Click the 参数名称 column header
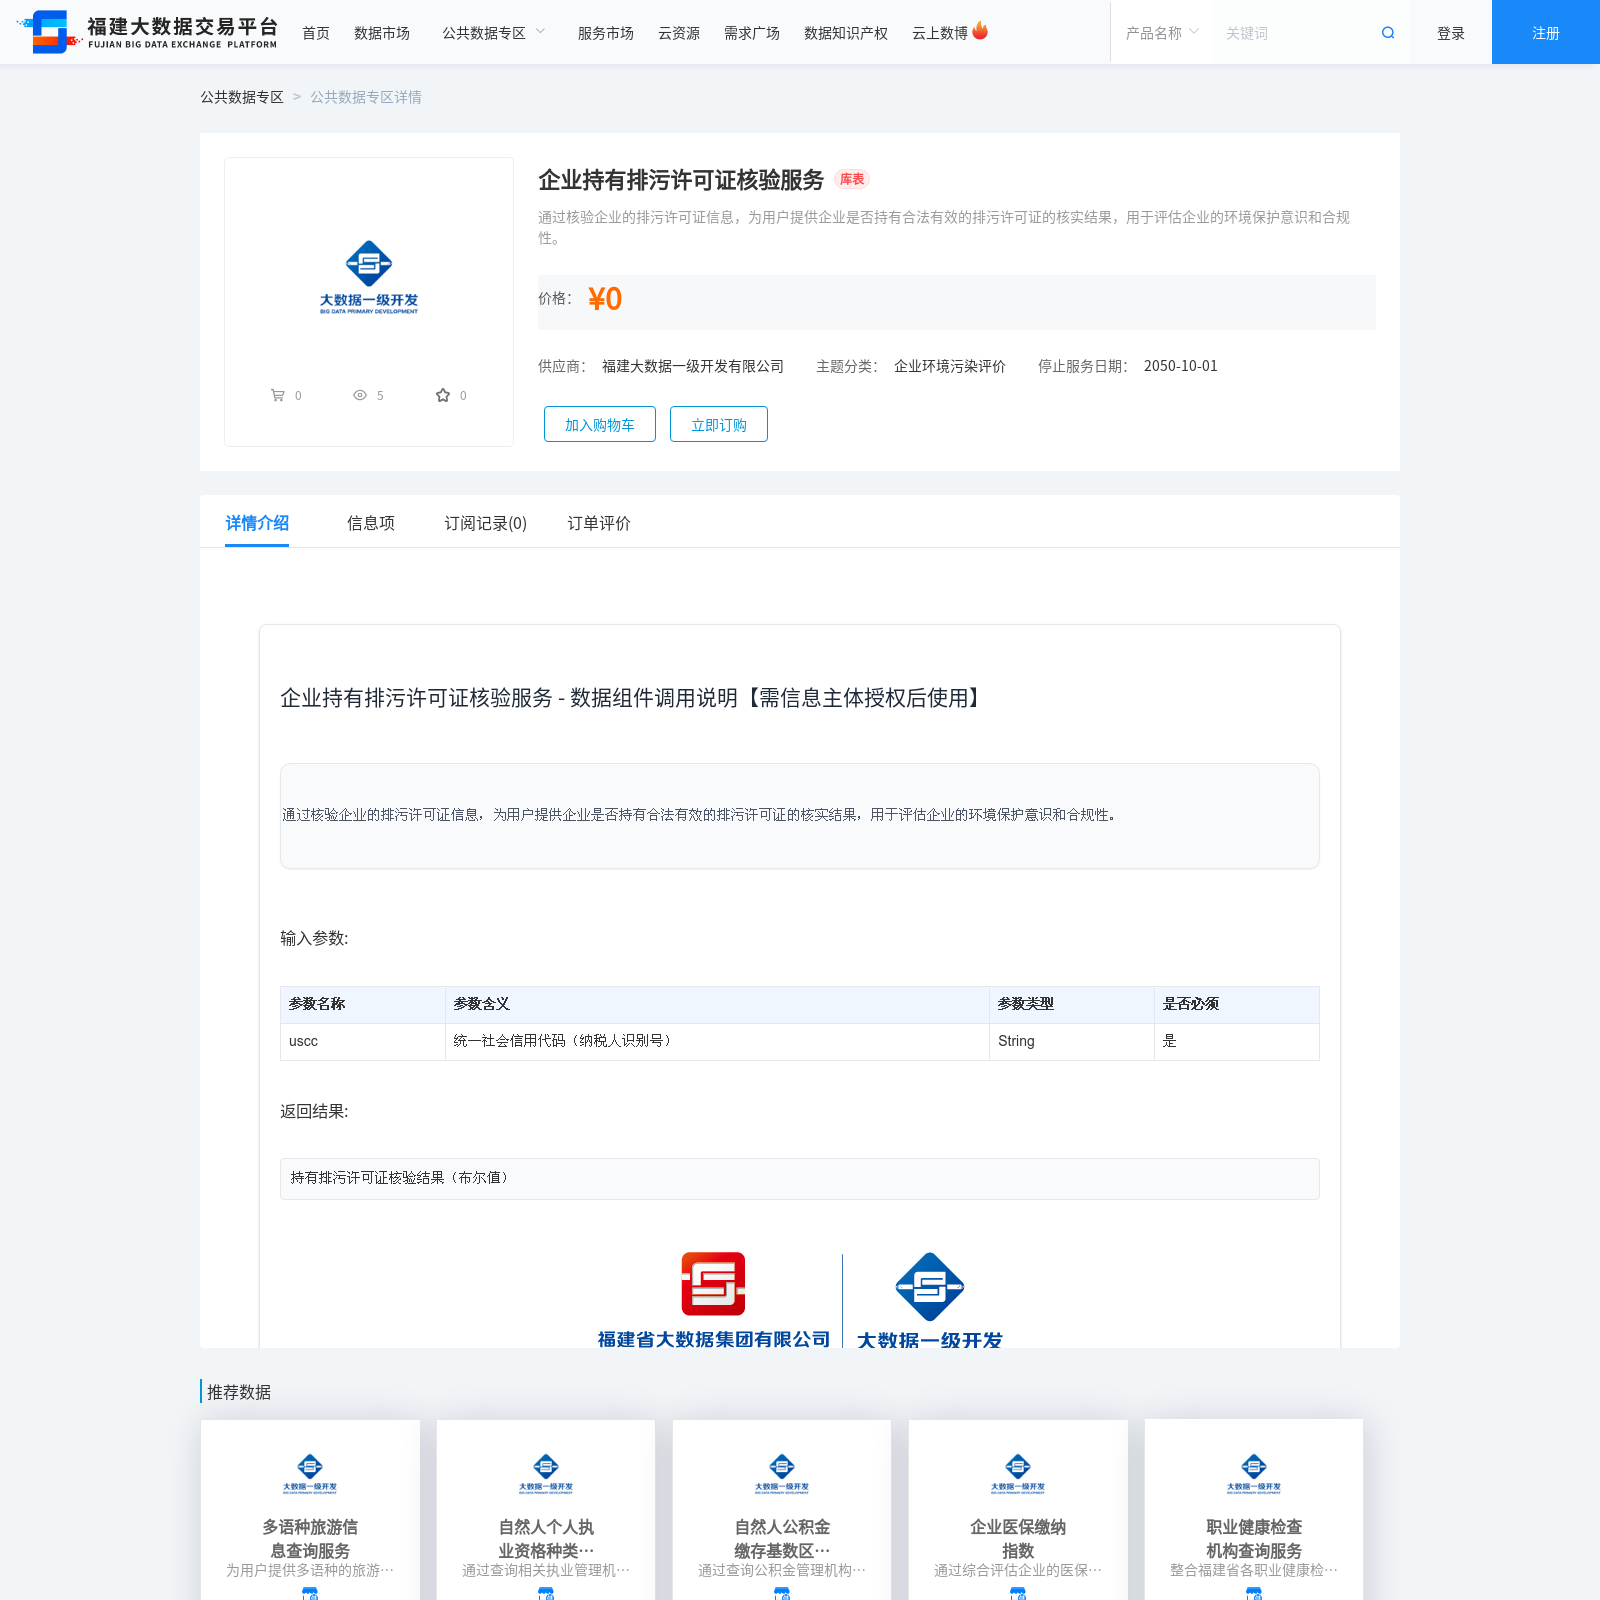Viewport: 1600px width, 1600px height. point(363,1004)
